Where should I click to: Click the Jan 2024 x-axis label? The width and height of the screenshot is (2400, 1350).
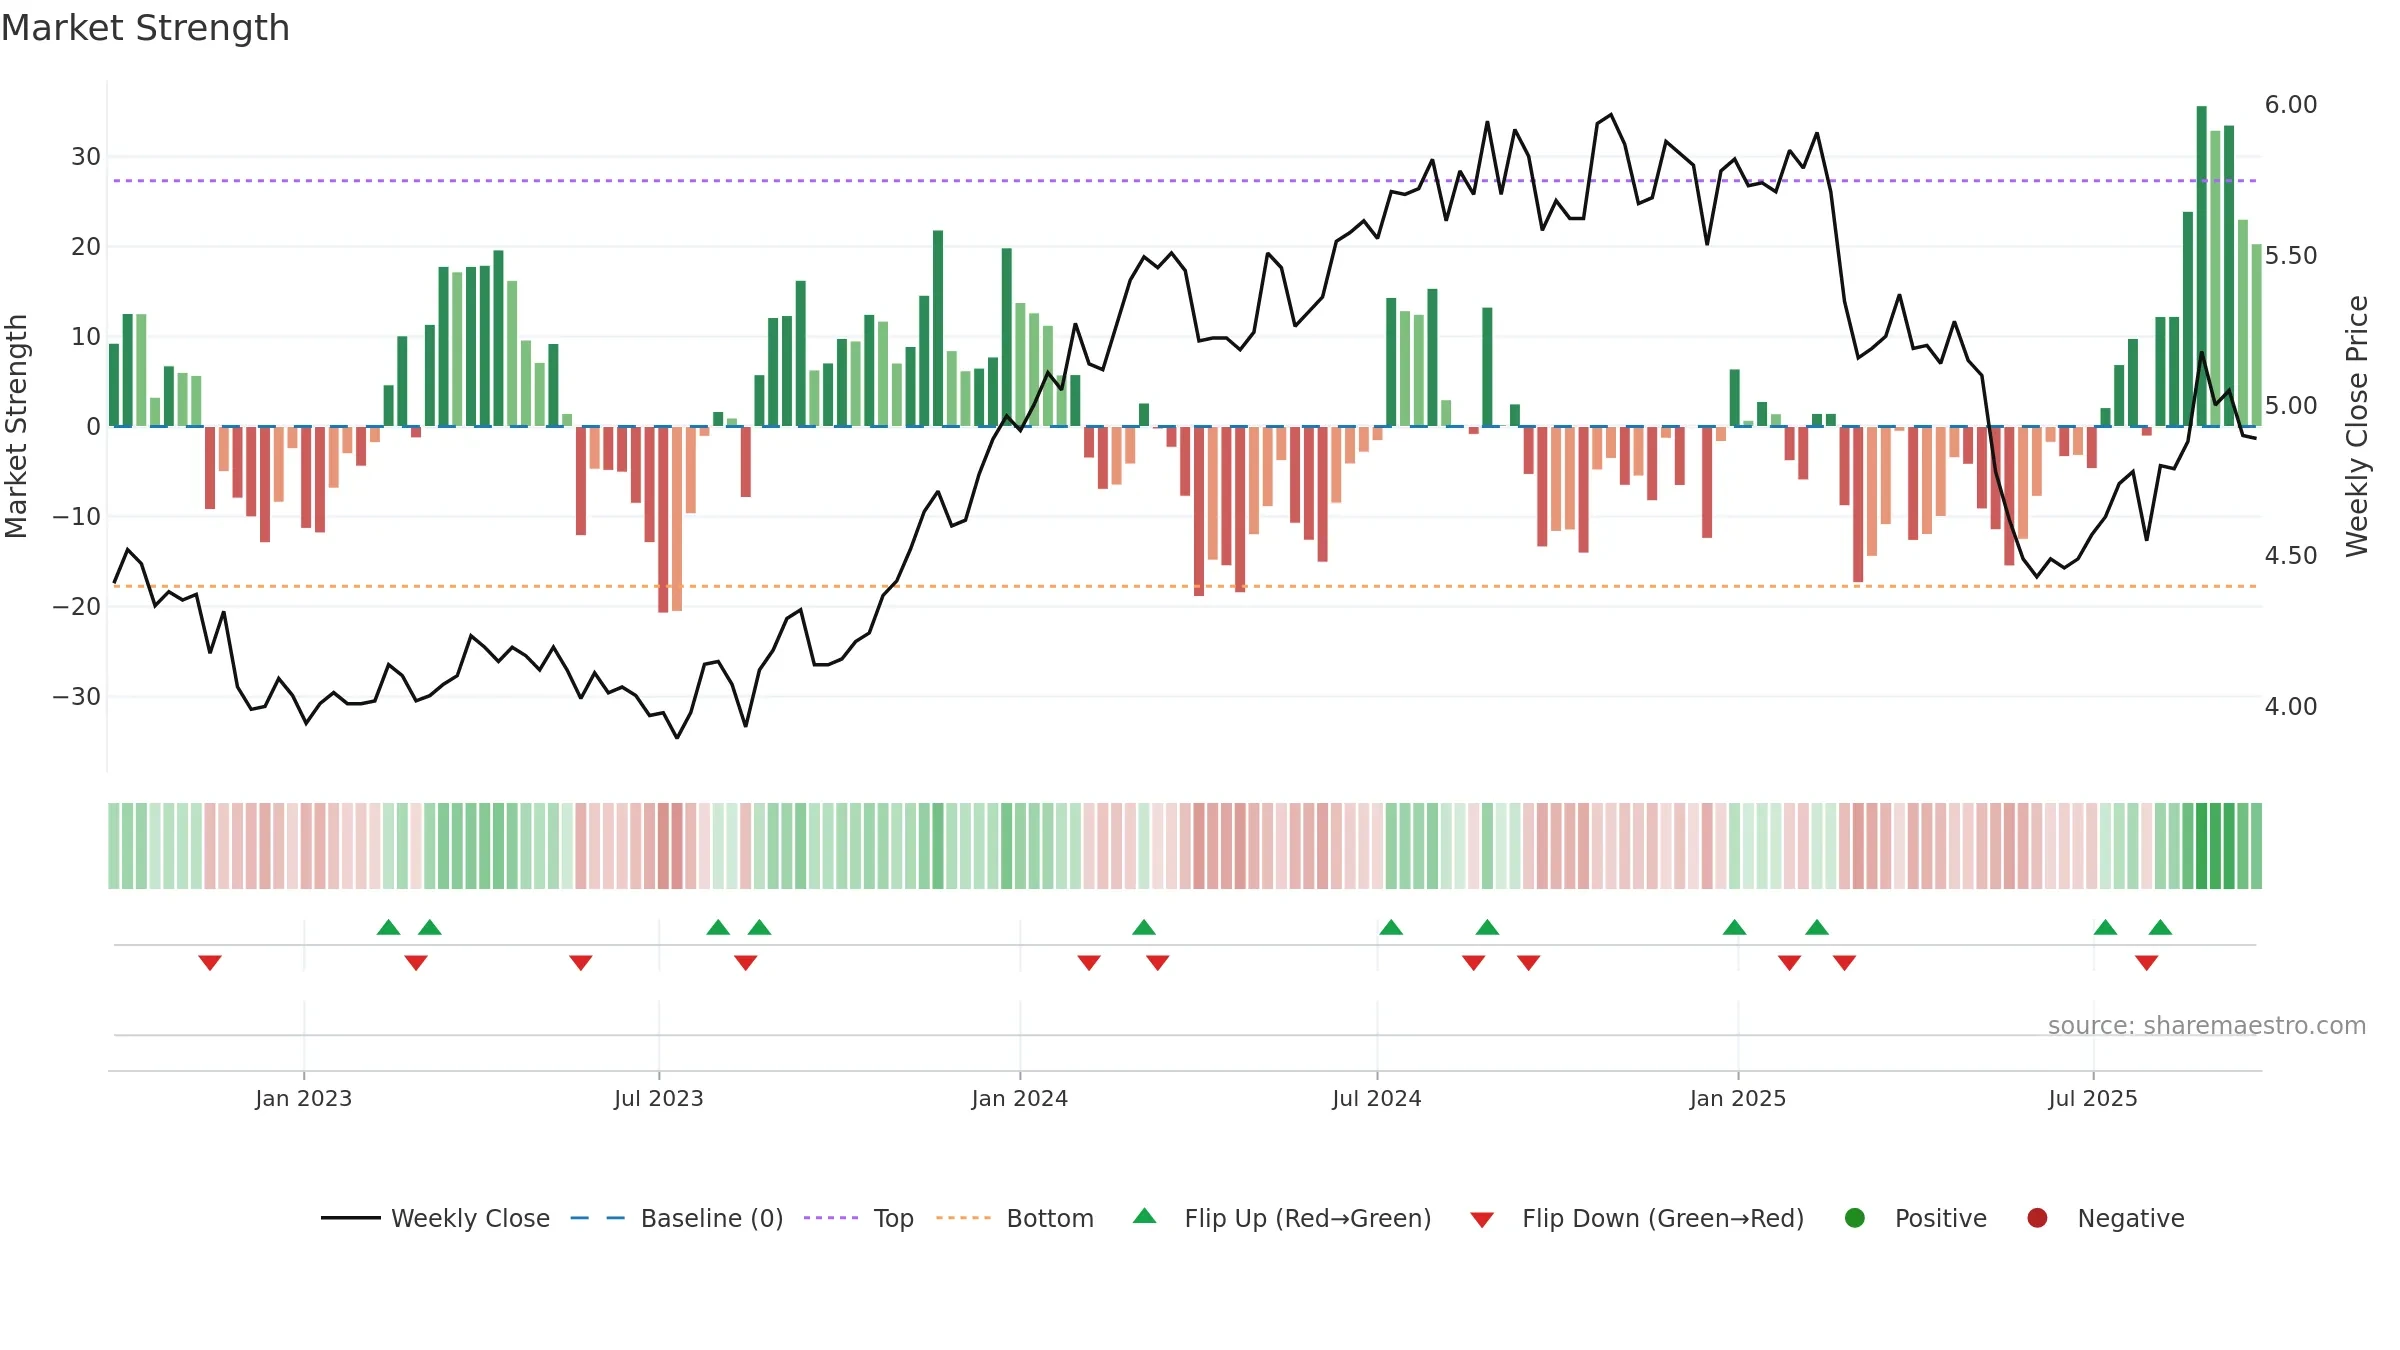point(1020,1098)
